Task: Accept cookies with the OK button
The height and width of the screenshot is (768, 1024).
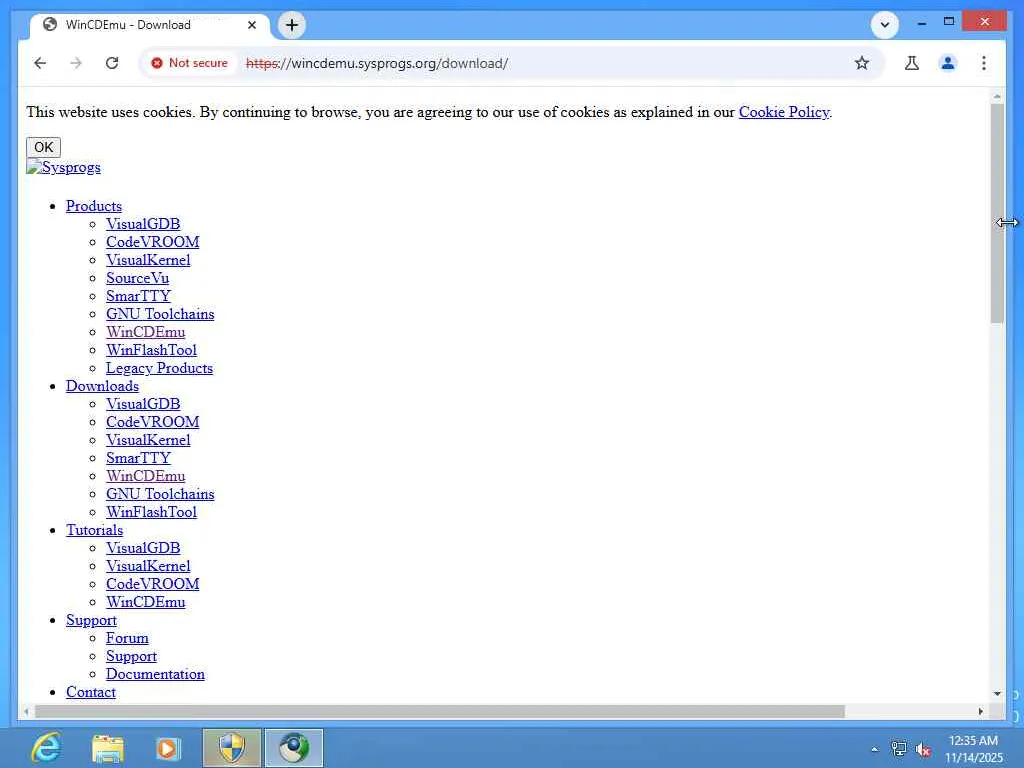Action: 43,147
